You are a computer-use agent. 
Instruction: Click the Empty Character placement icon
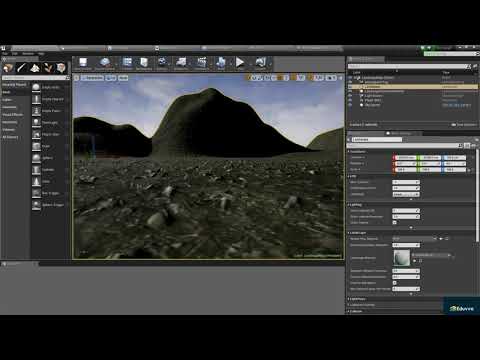[x=36, y=99]
